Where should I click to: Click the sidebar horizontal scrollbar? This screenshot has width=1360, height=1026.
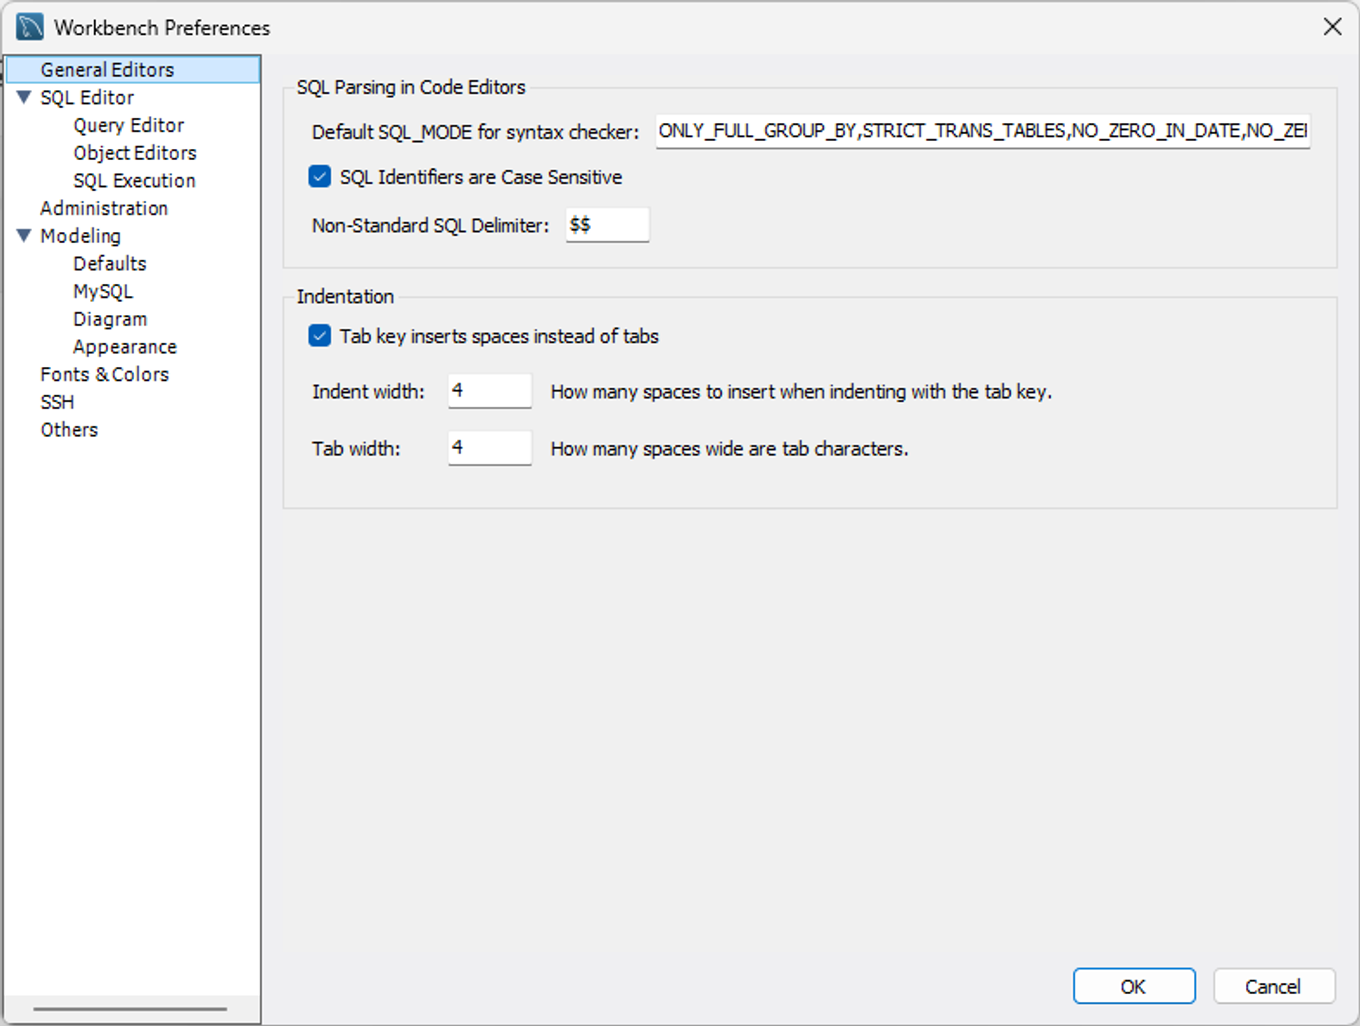point(130,1009)
